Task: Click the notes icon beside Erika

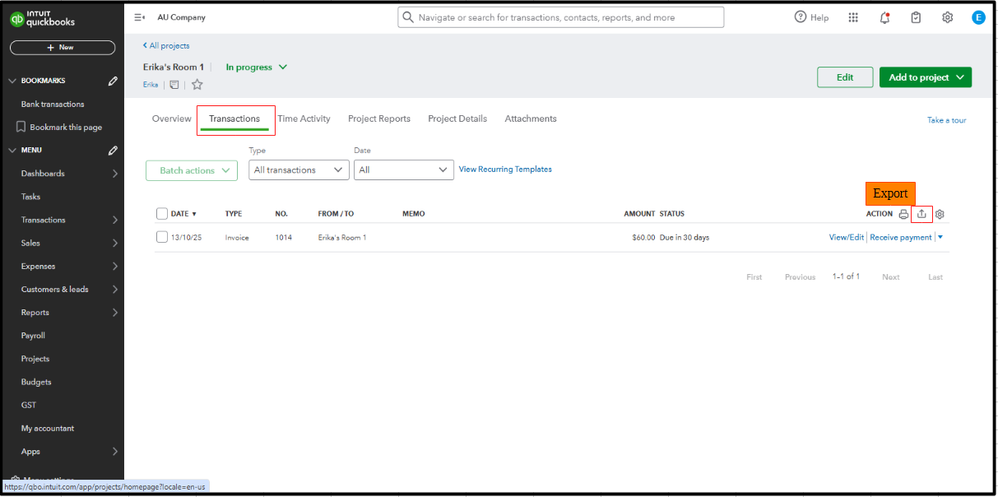Action: [174, 84]
